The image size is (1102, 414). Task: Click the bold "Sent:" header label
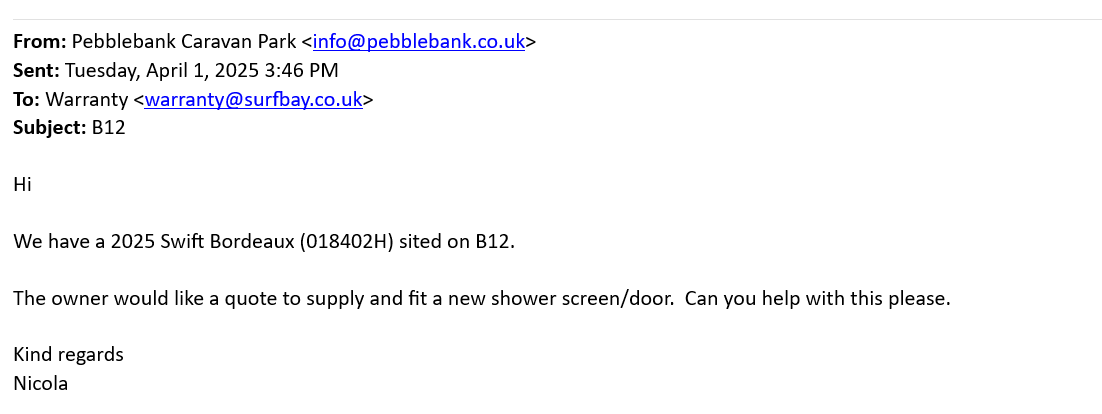36,71
